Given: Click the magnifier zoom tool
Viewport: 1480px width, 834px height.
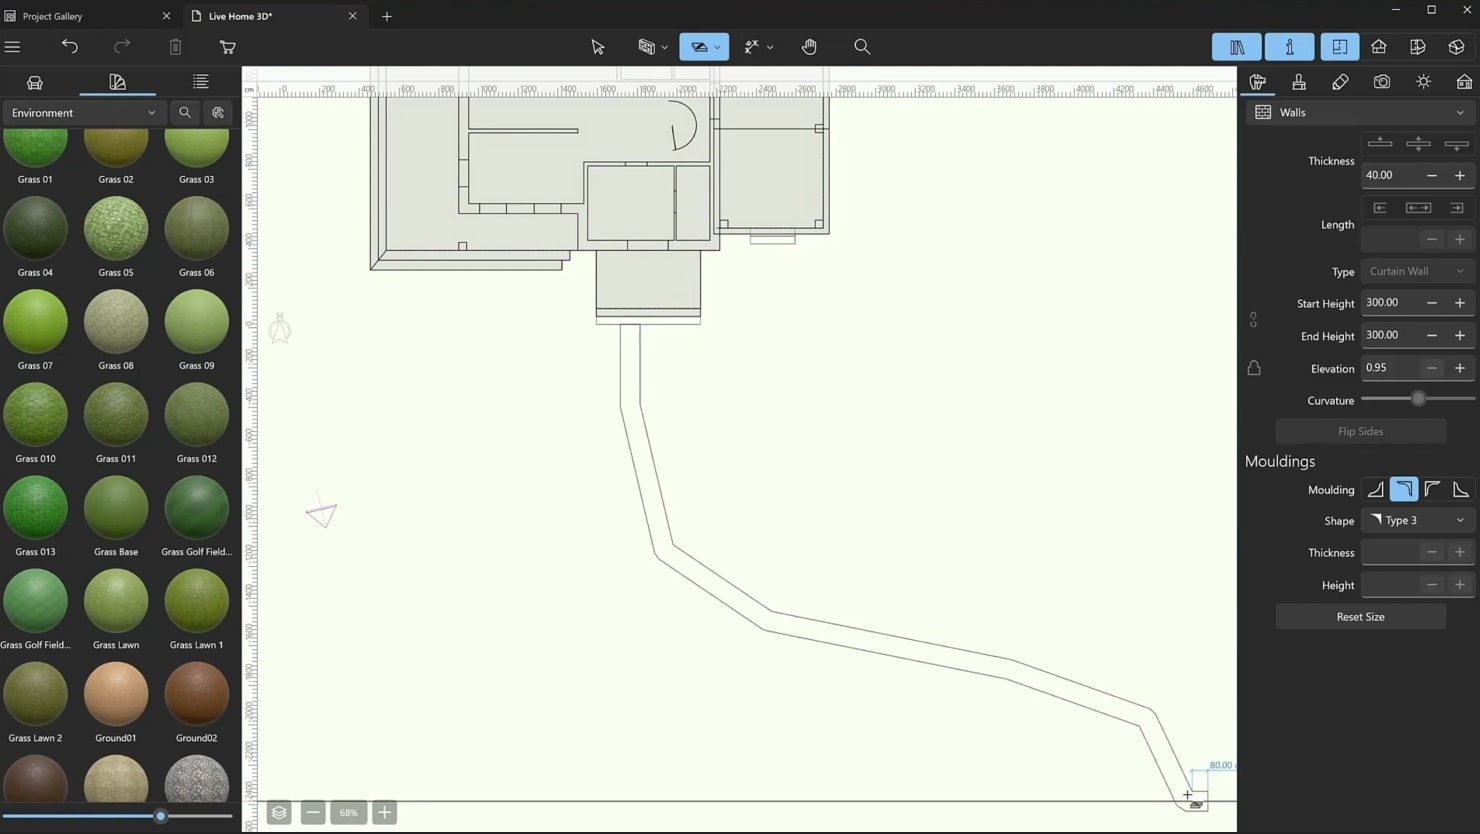Looking at the screenshot, I should pyautogui.click(x=862, y=47).
